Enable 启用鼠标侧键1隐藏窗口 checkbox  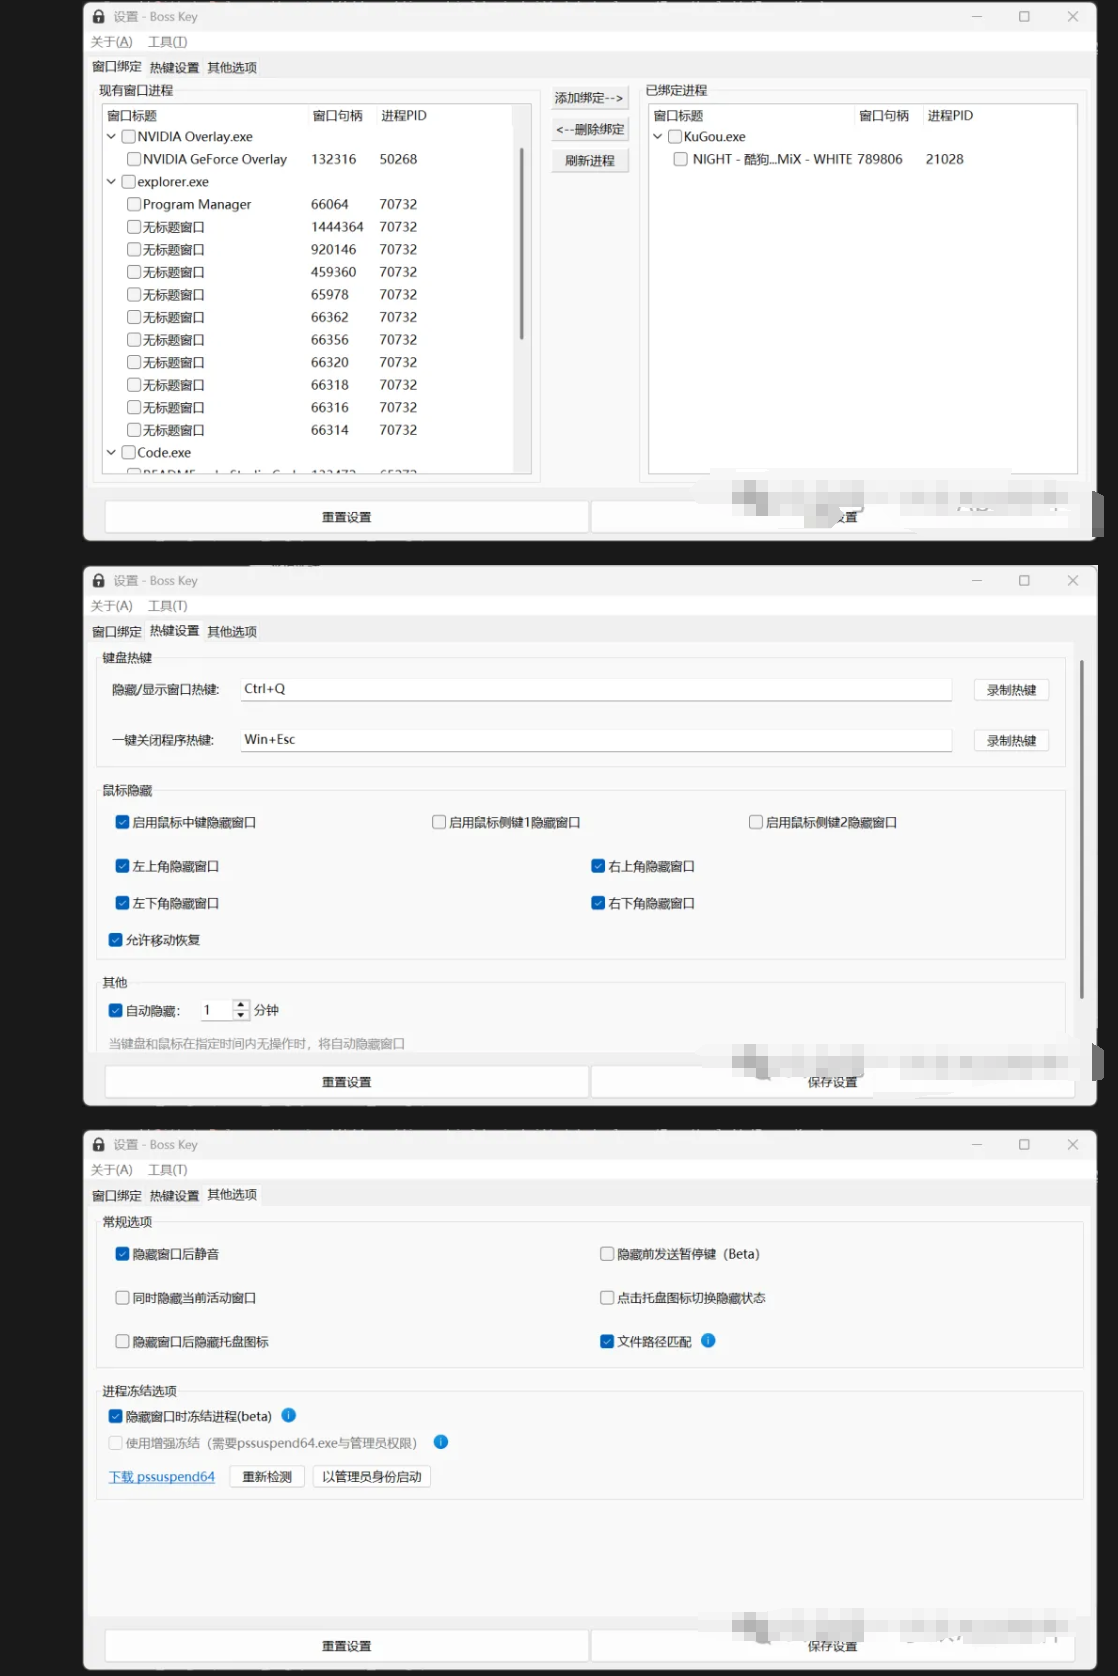(x=439, y=822)
